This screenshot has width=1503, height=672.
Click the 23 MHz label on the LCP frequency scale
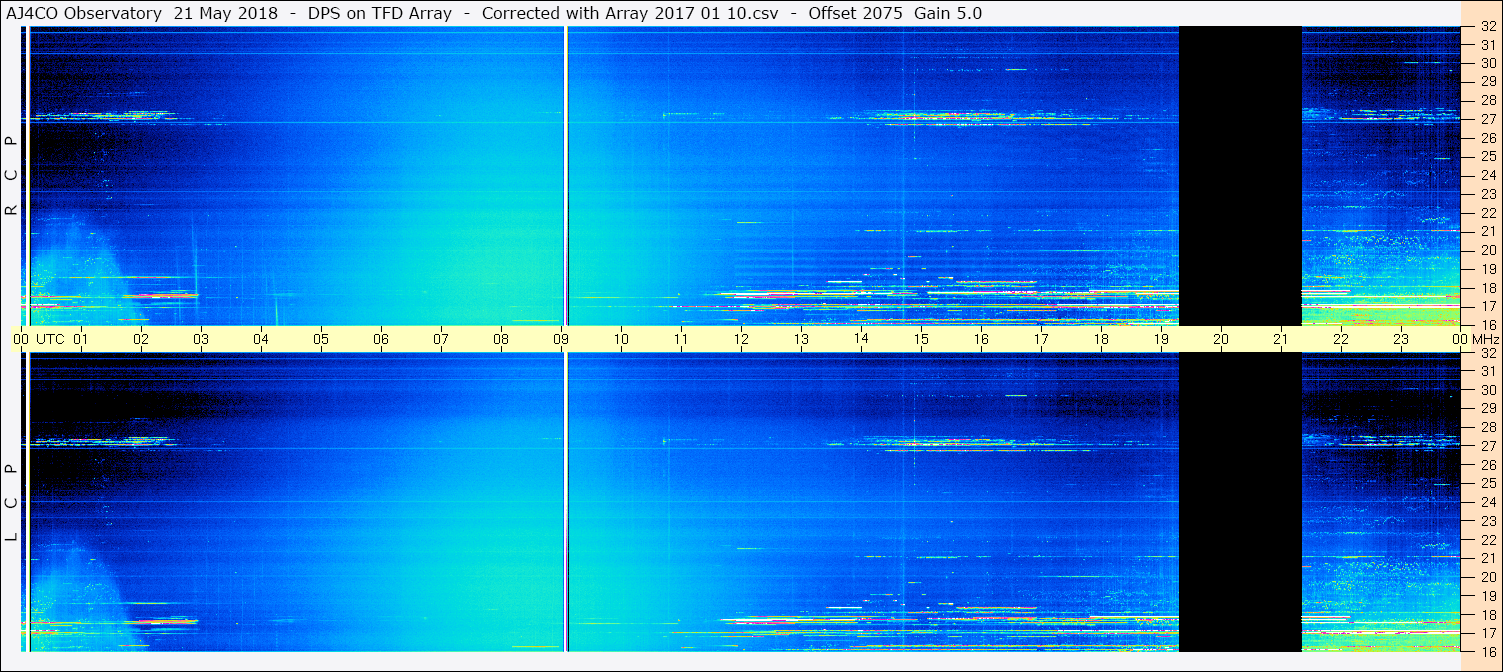(1487, 521)
